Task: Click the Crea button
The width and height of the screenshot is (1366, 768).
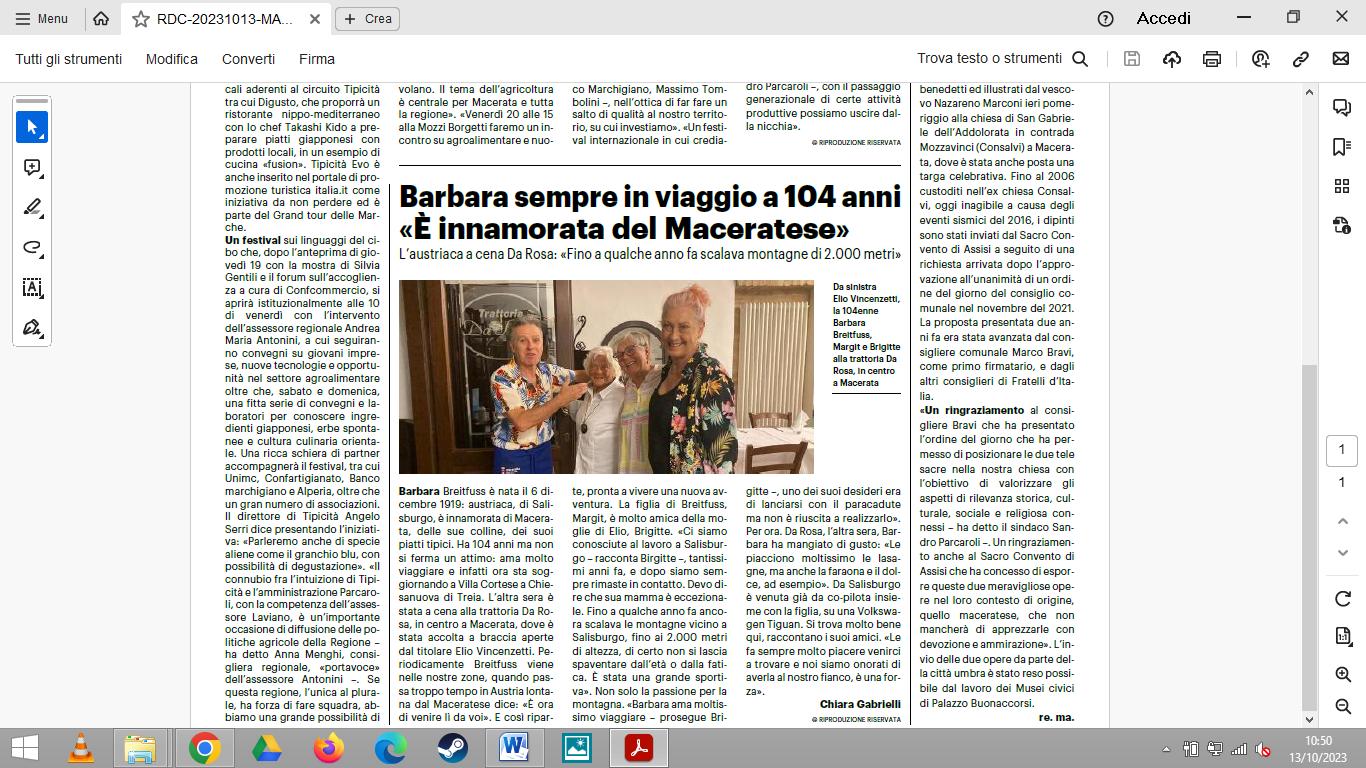Action: click(x=367, y=18)
